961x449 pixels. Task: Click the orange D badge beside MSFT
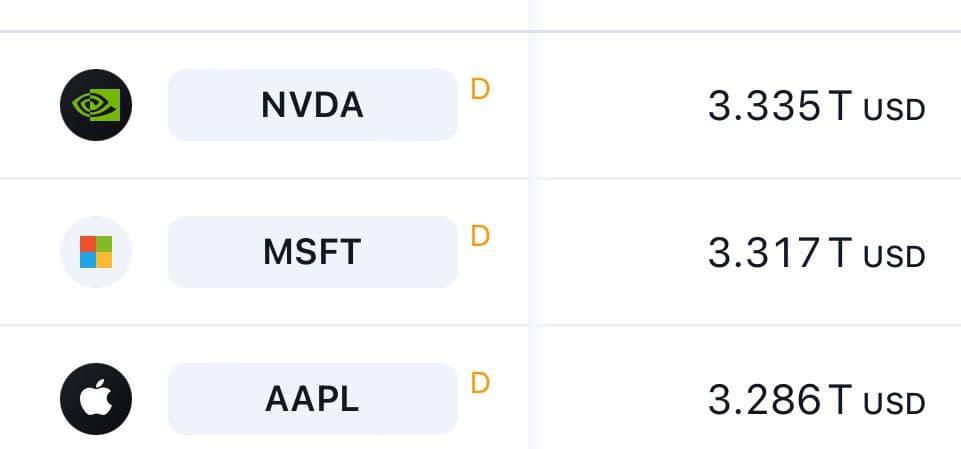(480, 236)
